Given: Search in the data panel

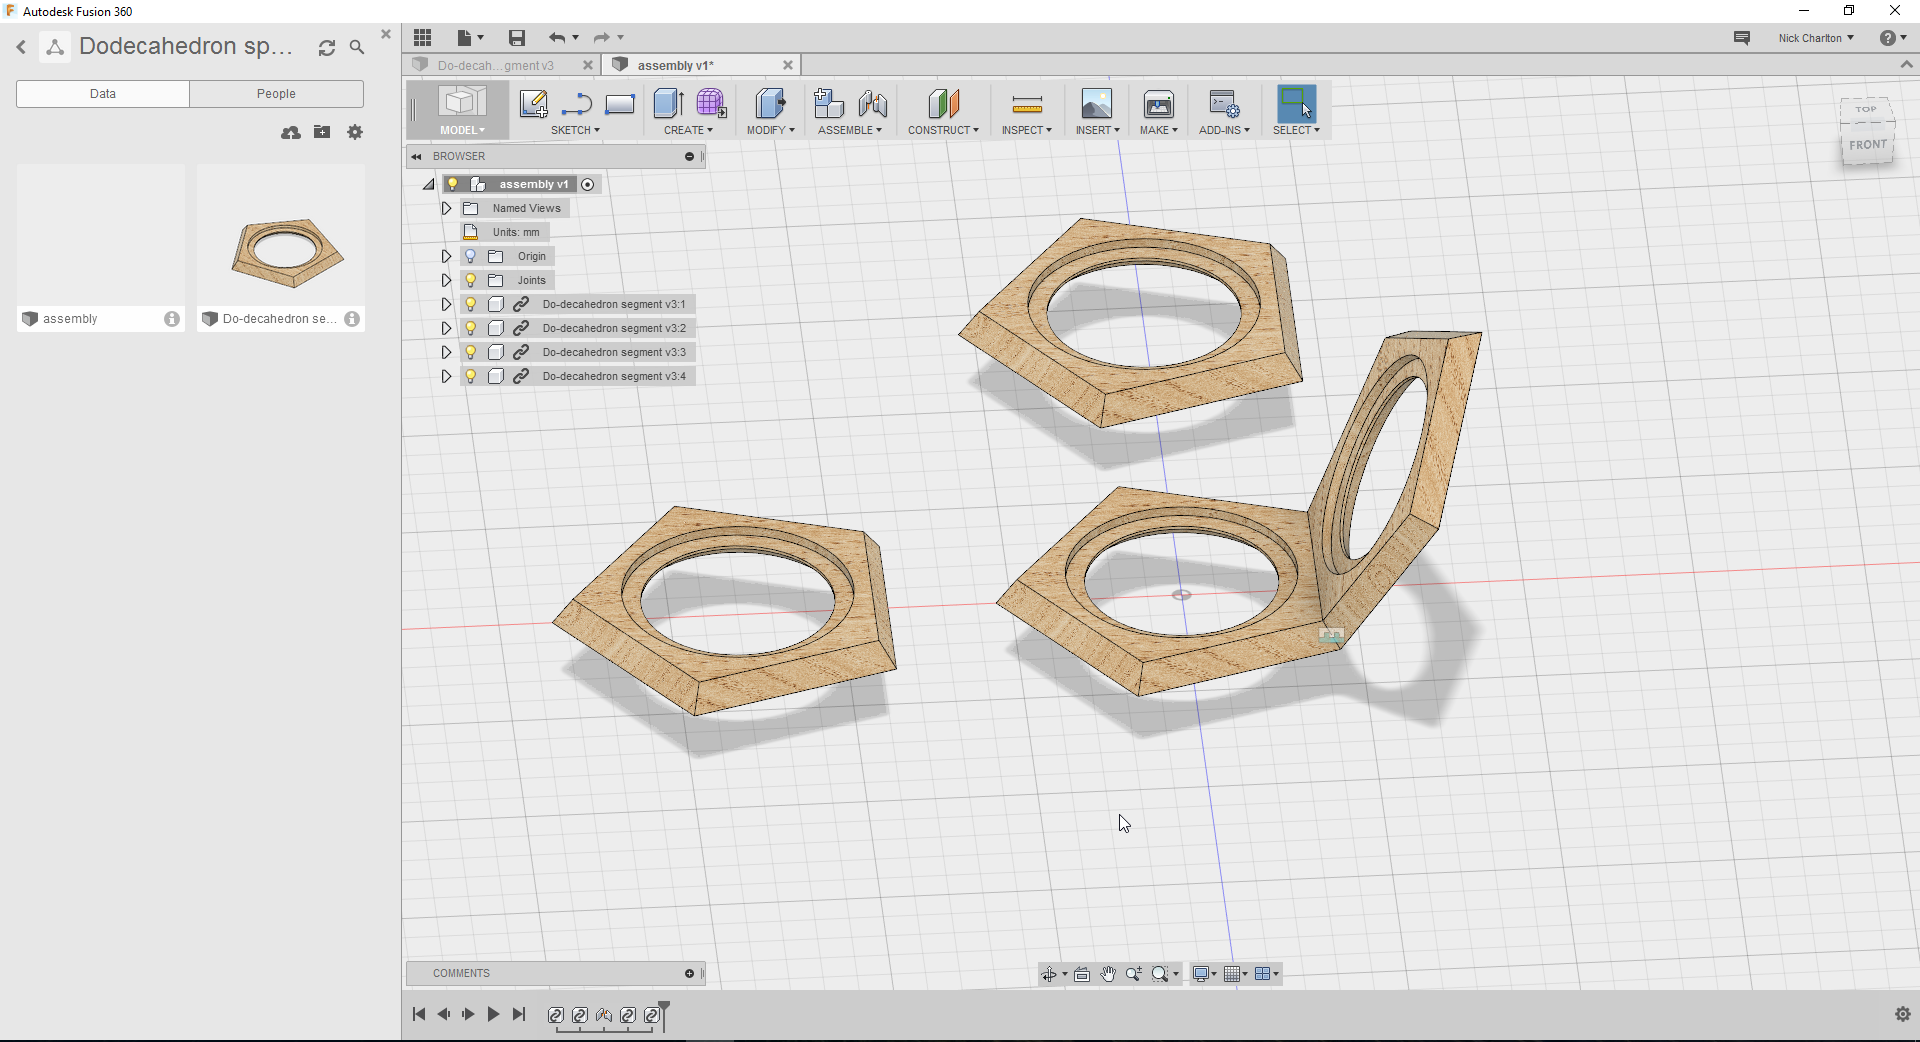Looking at the screenshot, I should [357, 47].
